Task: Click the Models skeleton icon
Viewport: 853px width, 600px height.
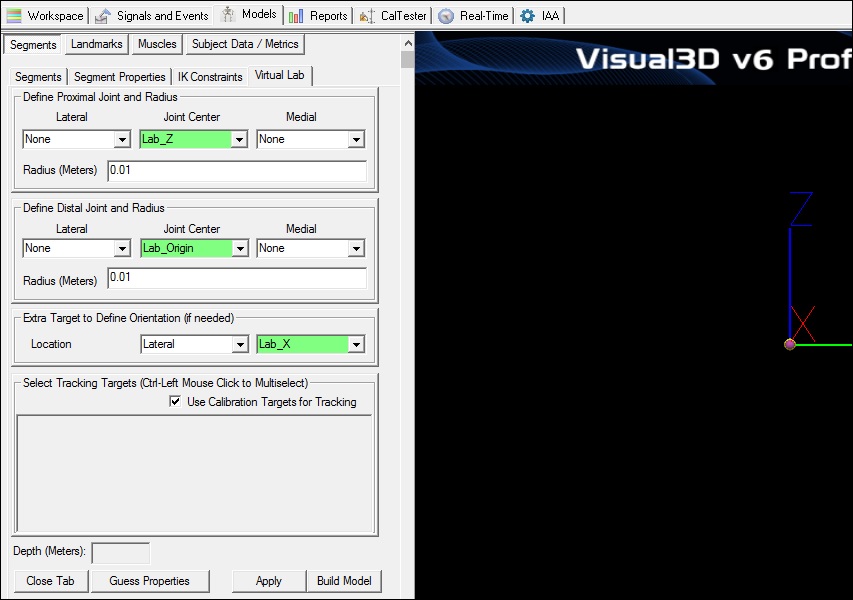Action: [x=227, y=14]
